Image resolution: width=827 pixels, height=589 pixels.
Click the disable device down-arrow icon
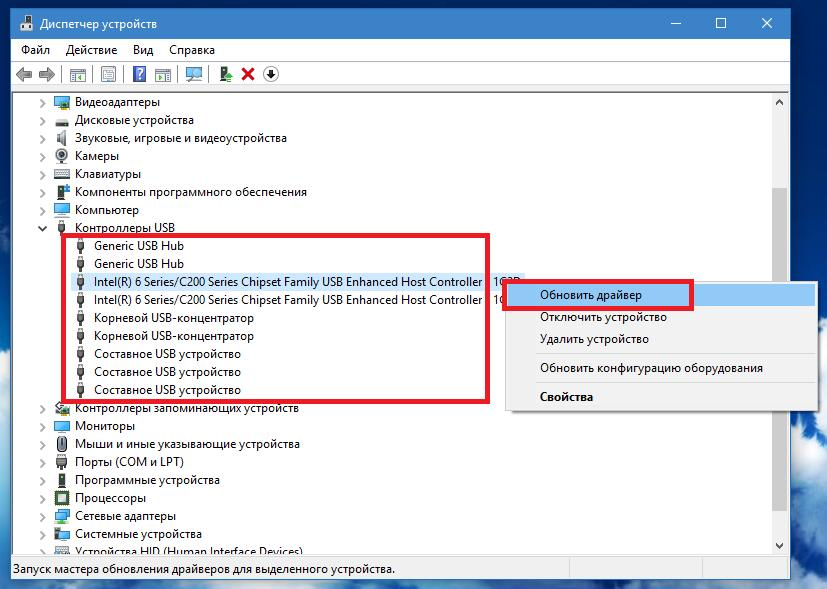coord(271,74)
